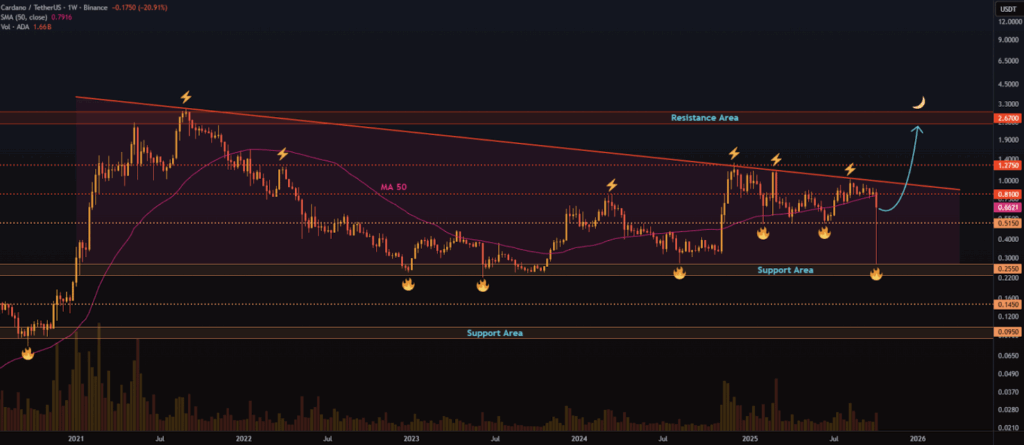
Task: Select the Support Area label near 0.2550
Action: click(784, 270)
